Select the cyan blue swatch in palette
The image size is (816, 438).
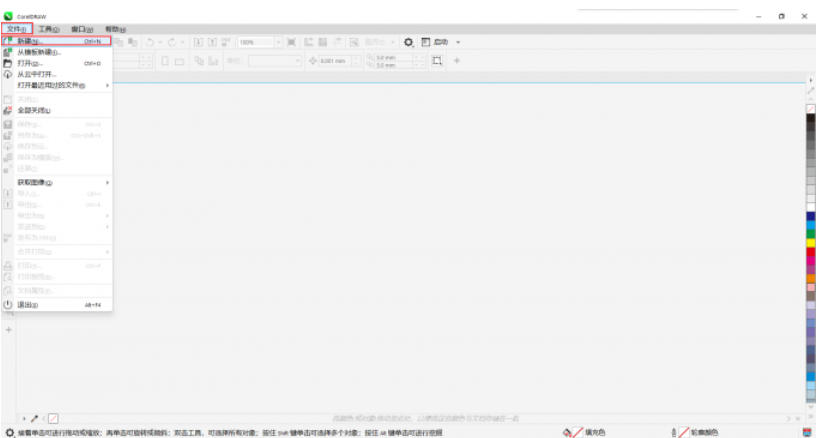[x=811, y=225]
